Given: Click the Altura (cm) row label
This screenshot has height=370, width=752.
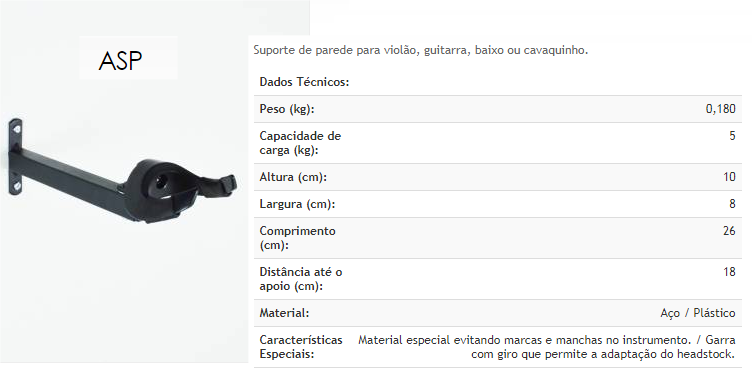Looking at the screenshot, I should [293, 177].
